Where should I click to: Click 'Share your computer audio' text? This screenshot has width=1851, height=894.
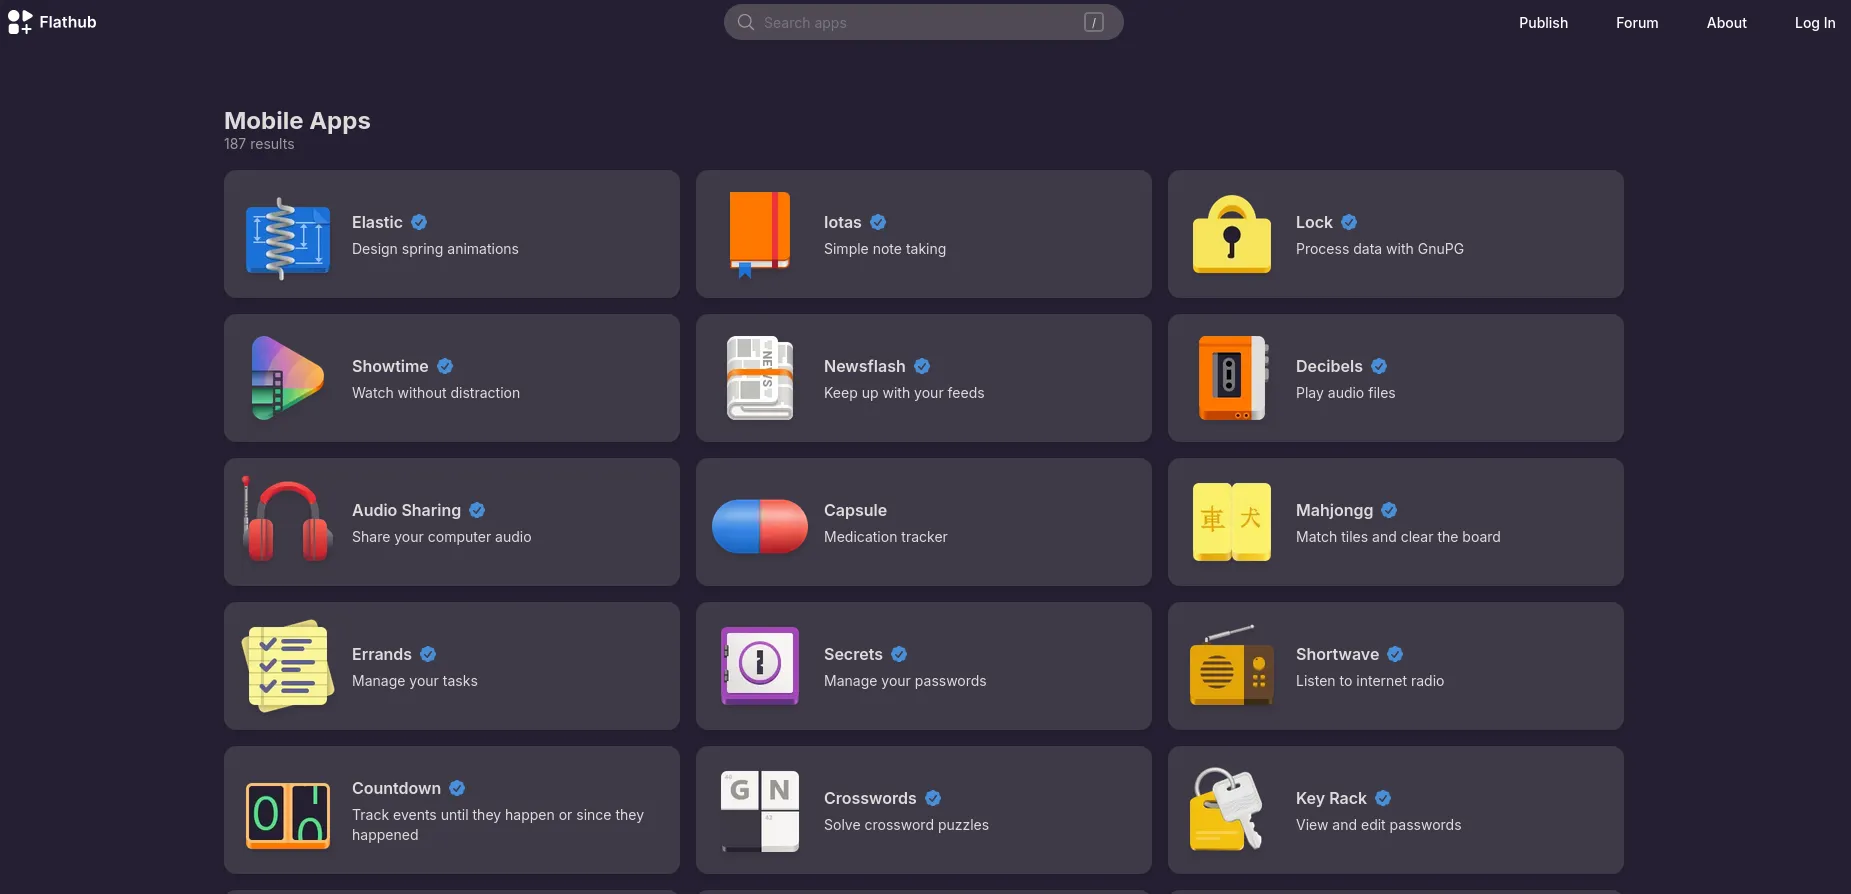pyautogui.click(x=442, y=537)
